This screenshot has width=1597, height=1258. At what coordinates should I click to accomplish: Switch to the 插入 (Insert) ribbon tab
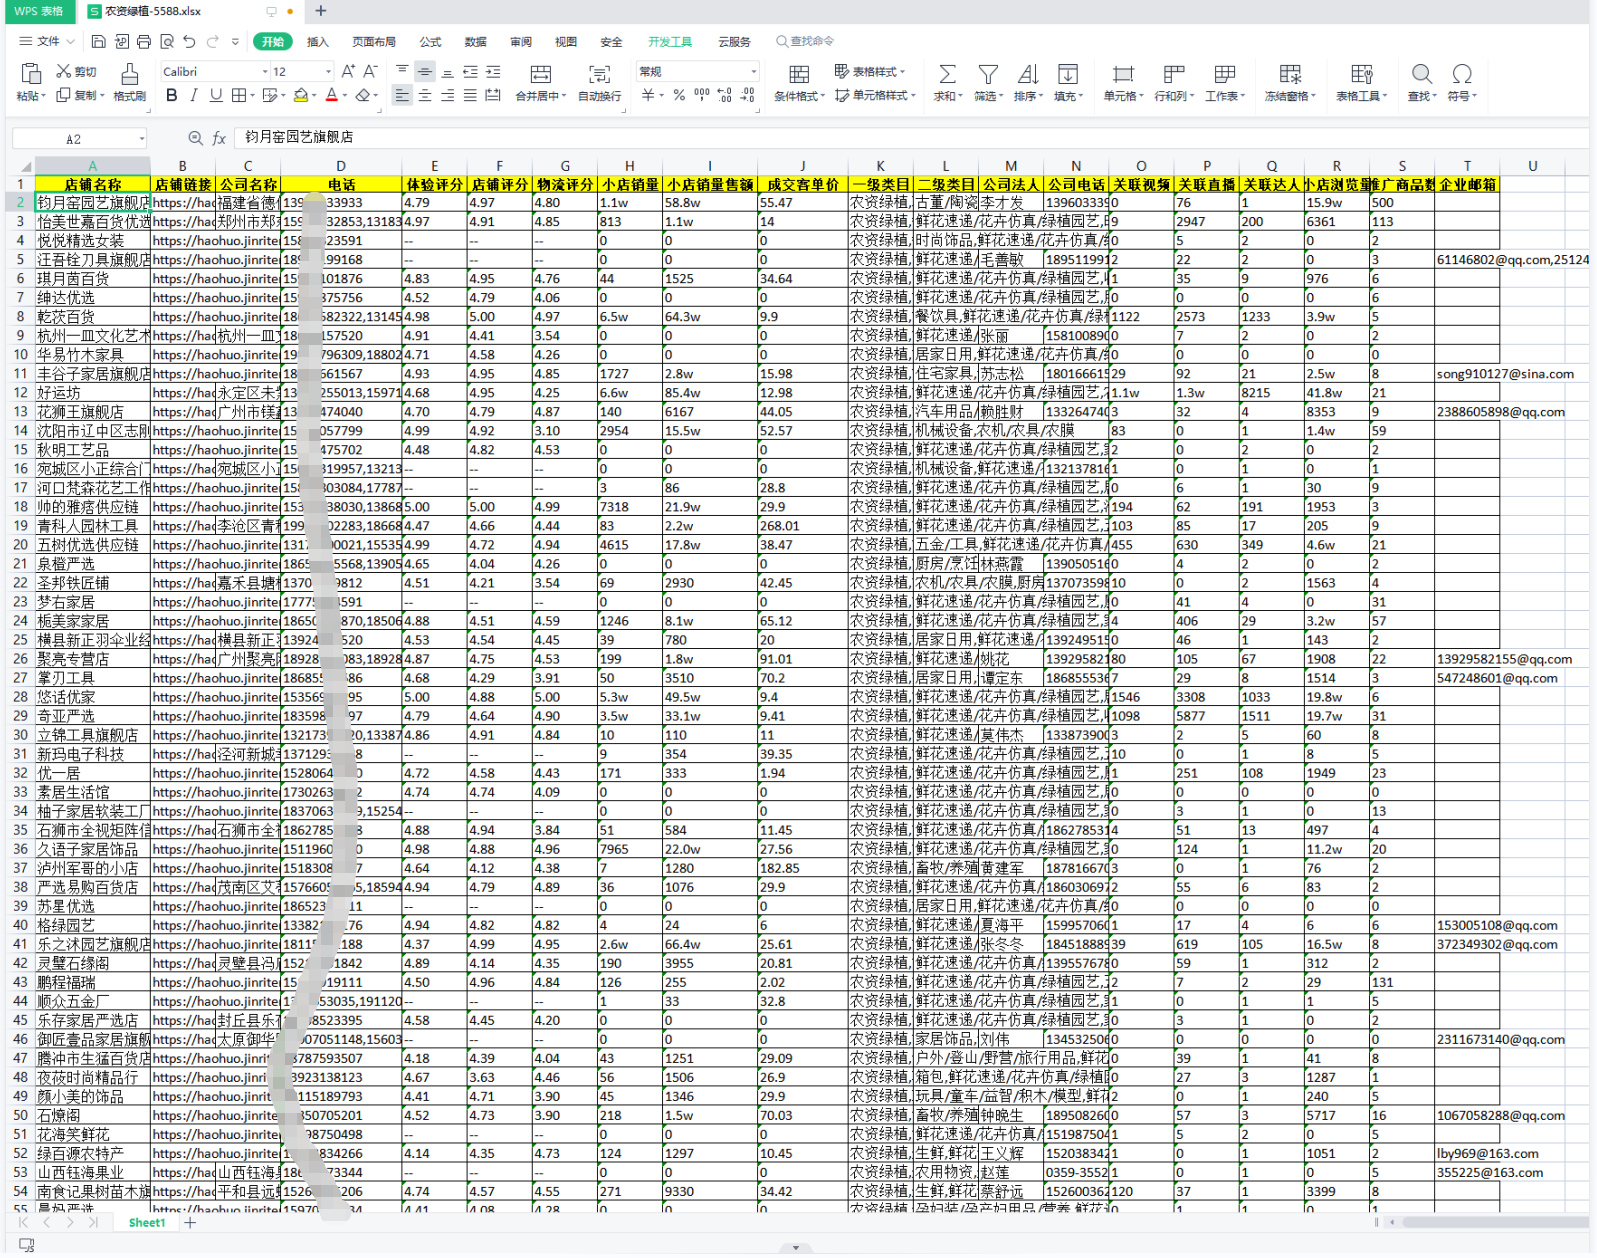(317, 42)
